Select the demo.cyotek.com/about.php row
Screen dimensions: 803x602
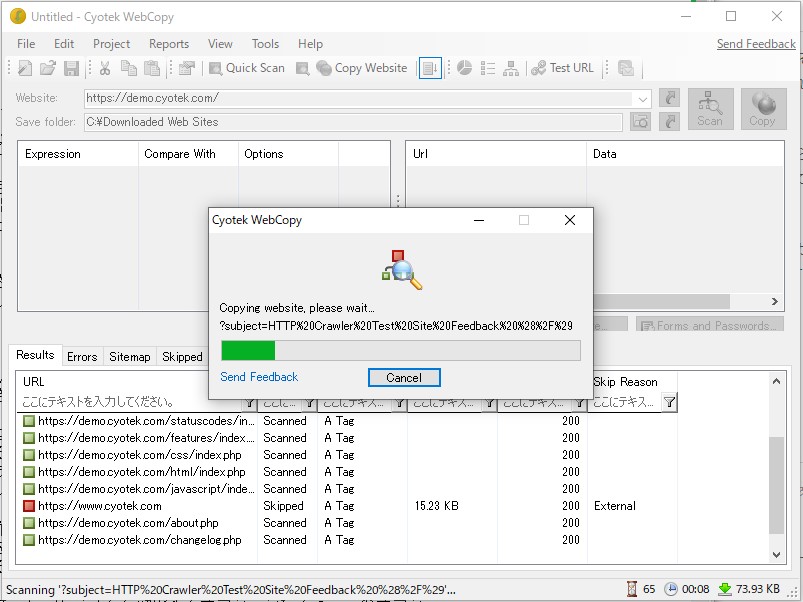[x=348, y=523]
